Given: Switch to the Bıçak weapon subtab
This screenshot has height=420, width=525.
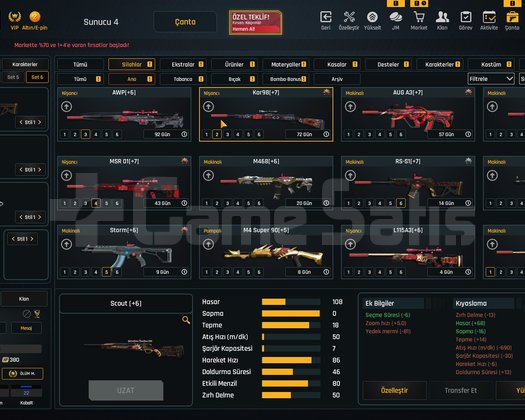Looking at the screenshot, I should [x=234, y=79].
